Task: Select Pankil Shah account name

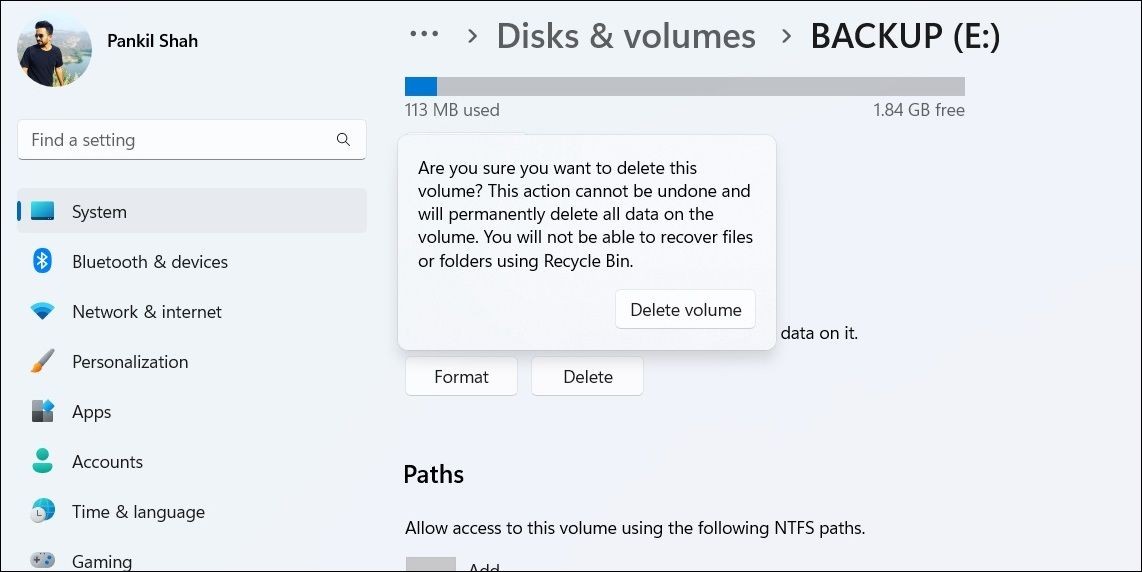Action: [152, 41]
